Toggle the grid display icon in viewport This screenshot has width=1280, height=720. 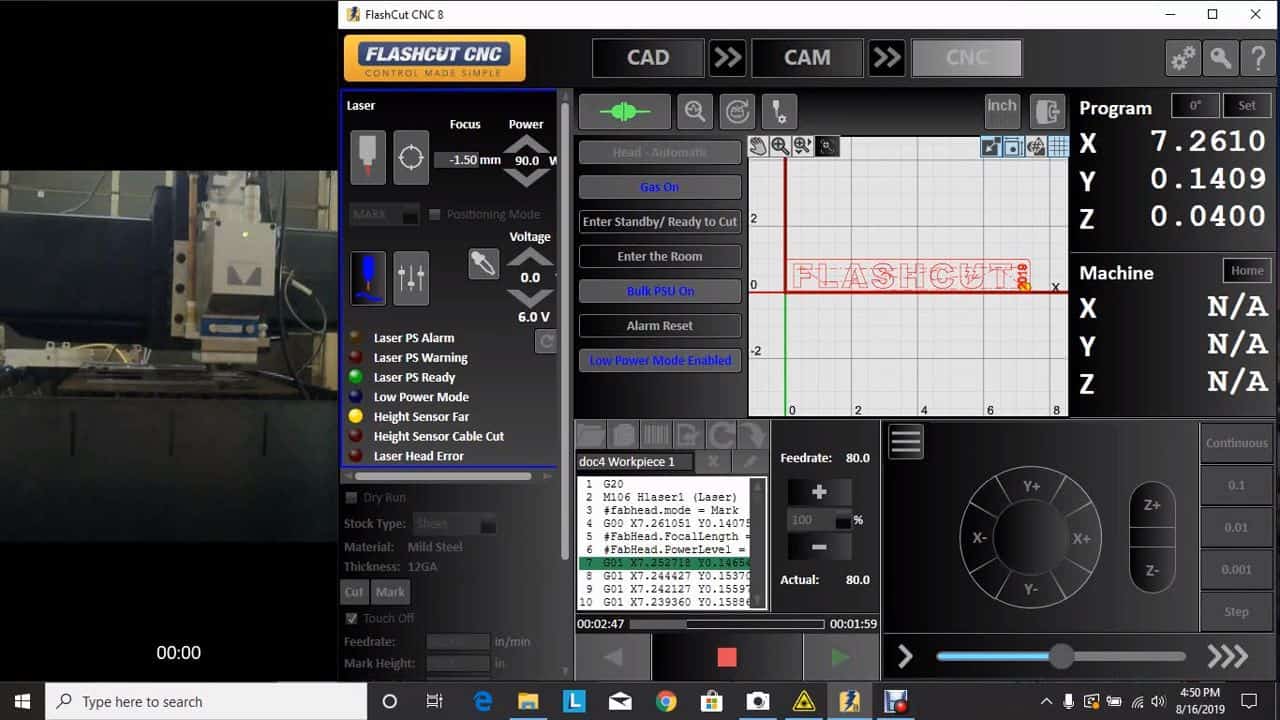1057,147
